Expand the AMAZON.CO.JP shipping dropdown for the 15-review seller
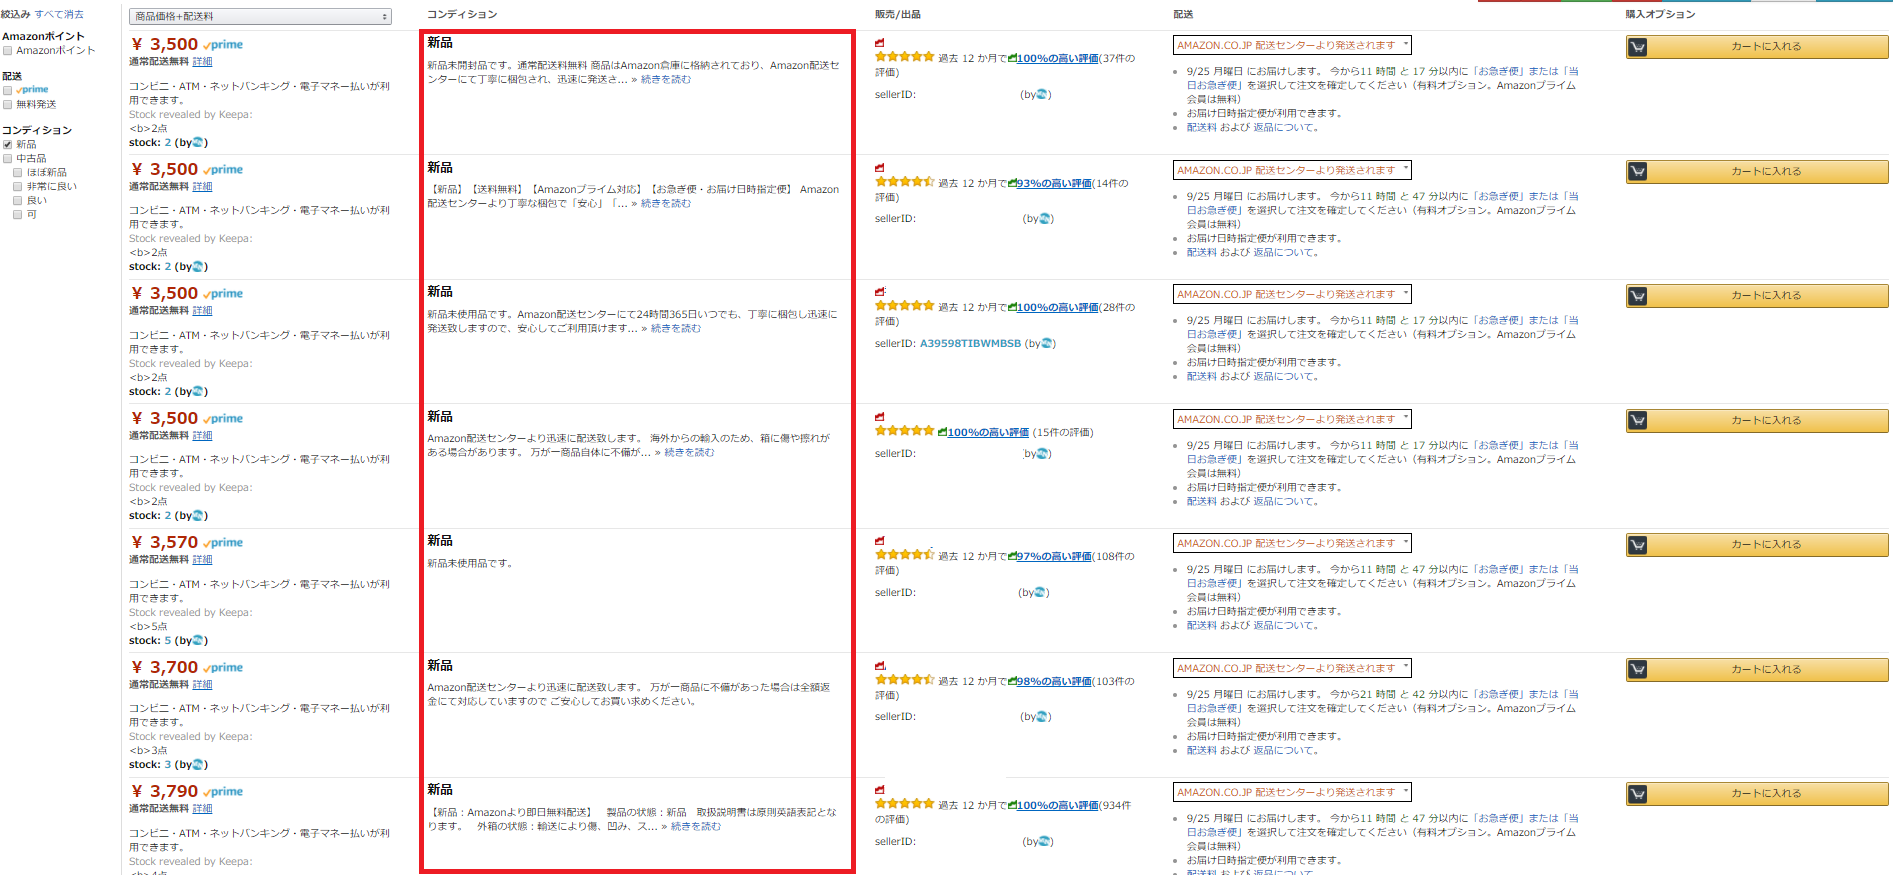 [x=1292, y=419]
